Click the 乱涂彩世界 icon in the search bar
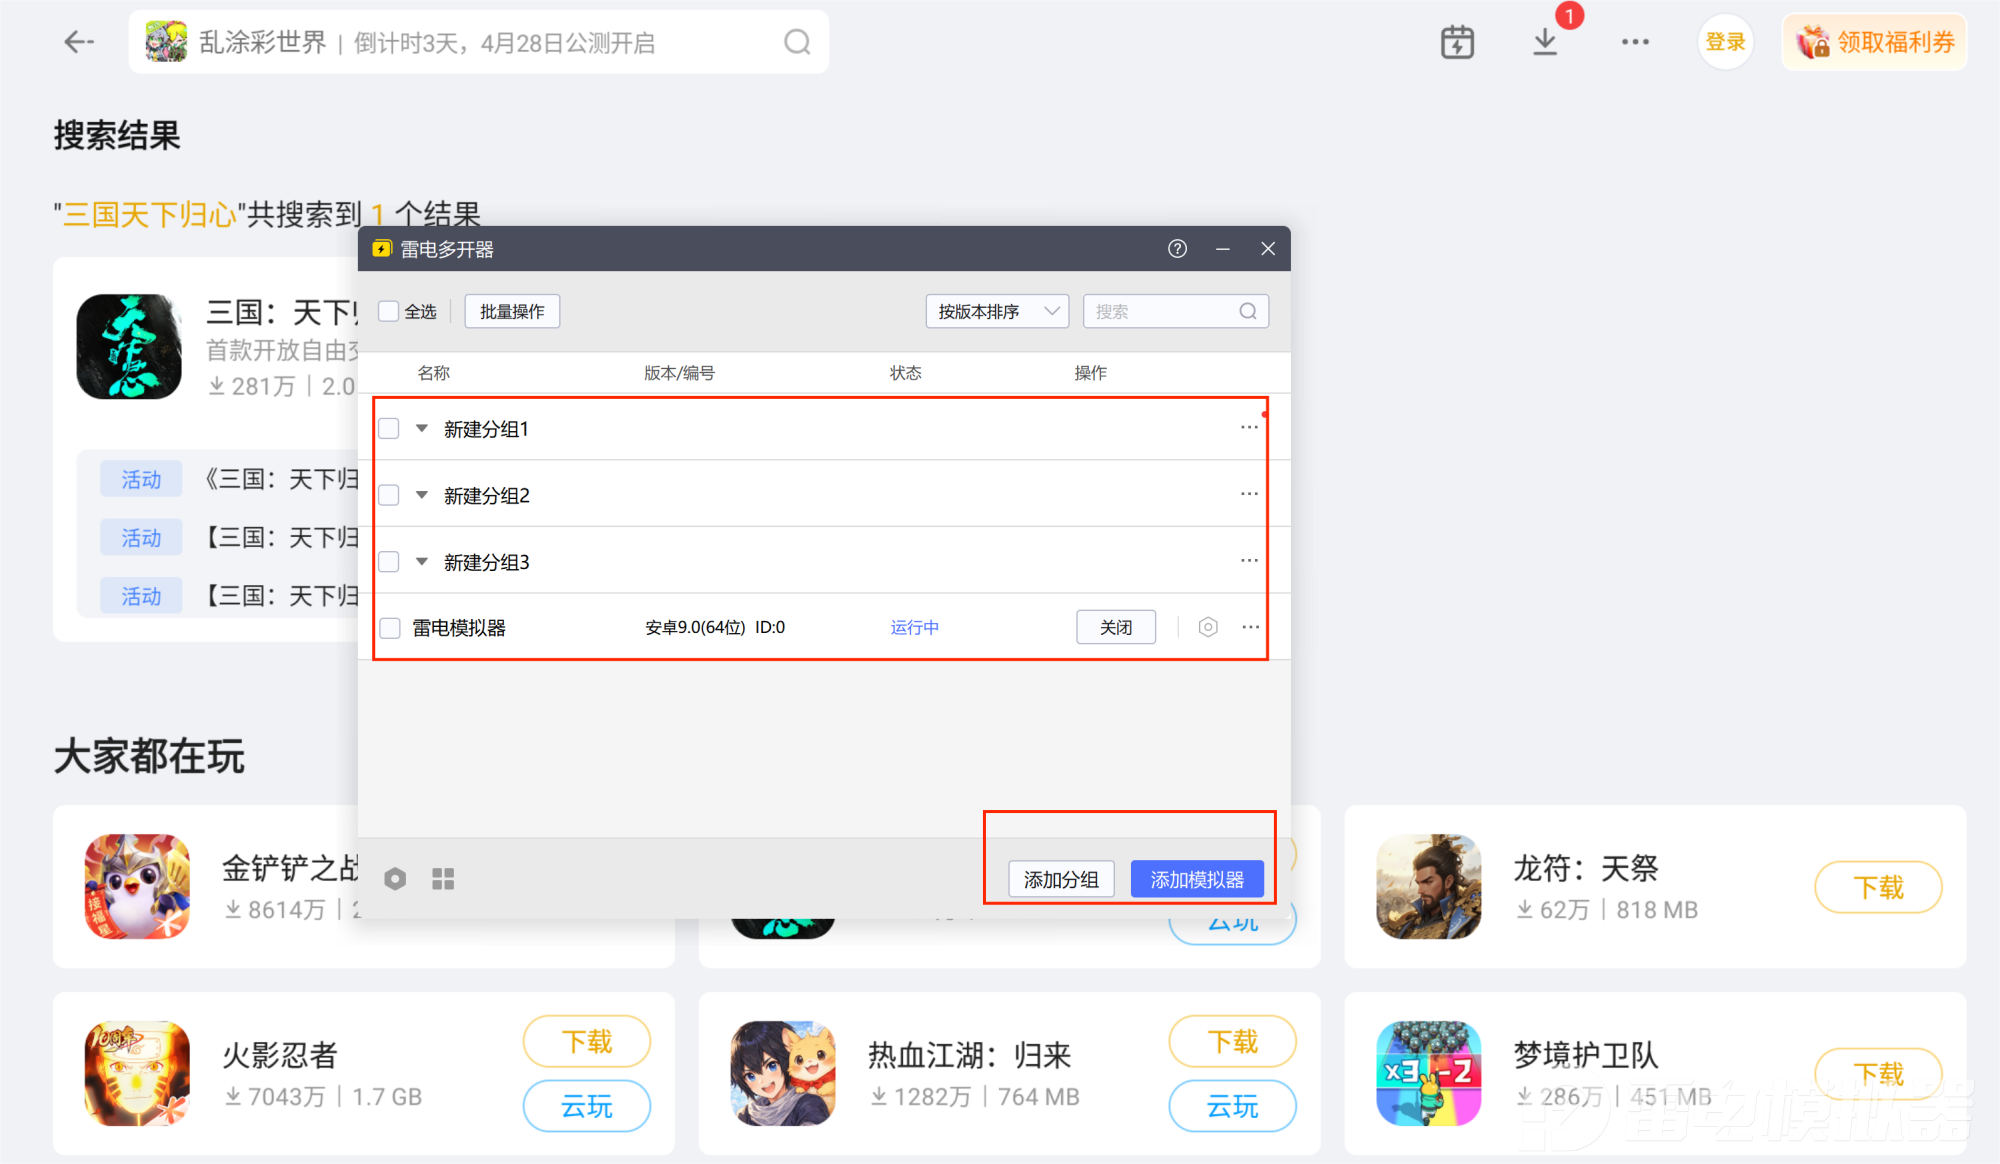 click(166, 42)
